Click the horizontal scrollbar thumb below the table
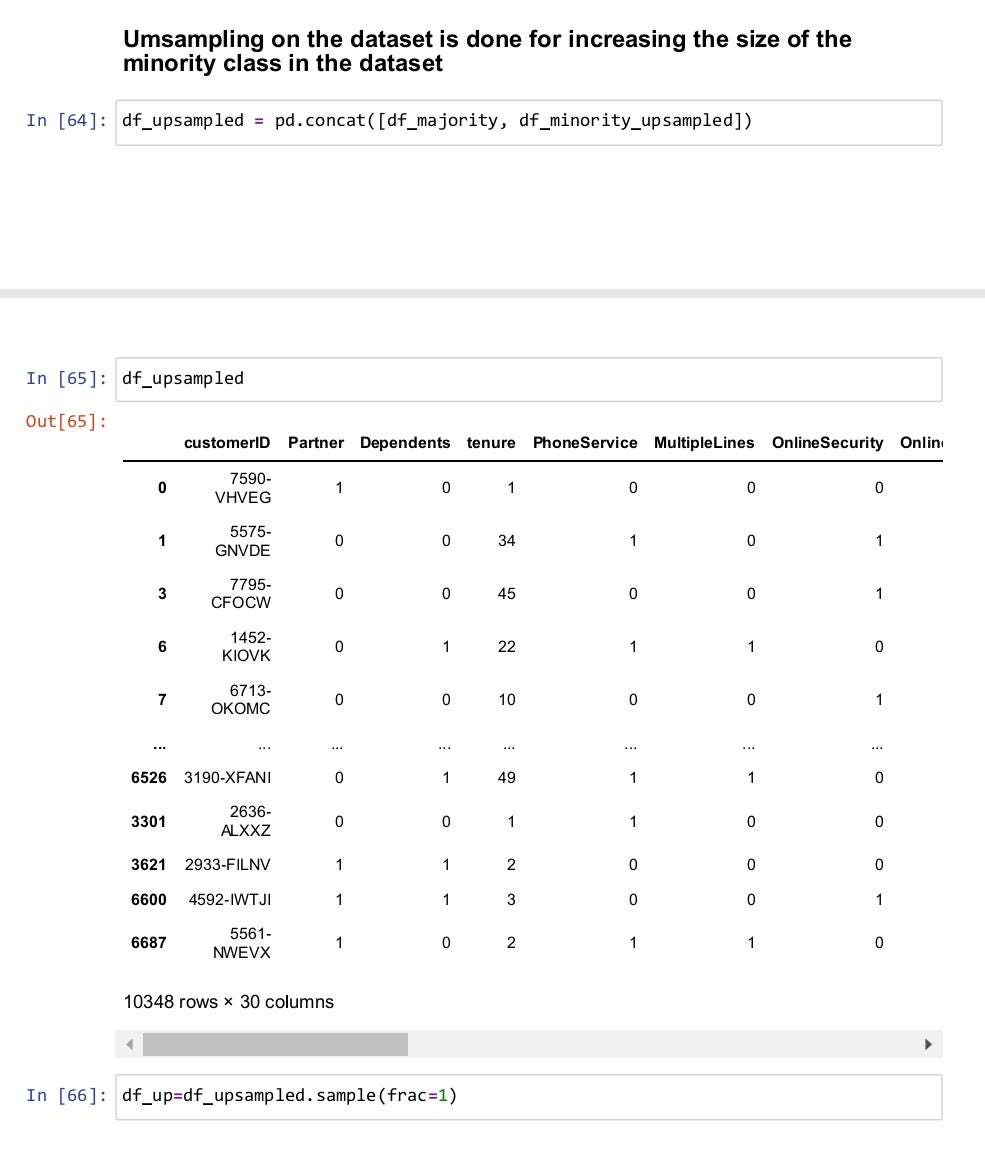The image size is (985, 1167). [x=276, y=1044]
